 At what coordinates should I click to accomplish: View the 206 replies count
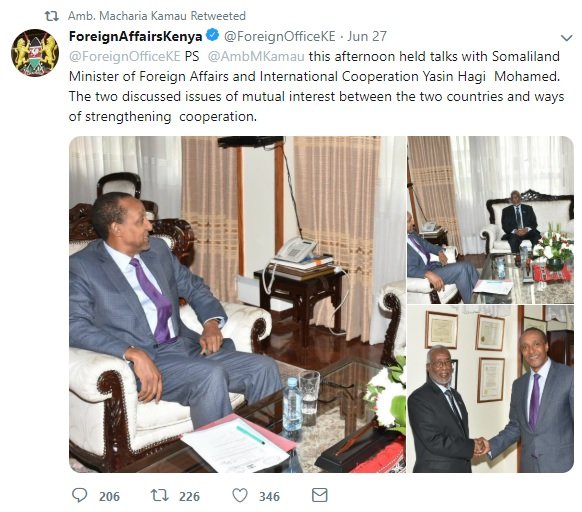109,496
